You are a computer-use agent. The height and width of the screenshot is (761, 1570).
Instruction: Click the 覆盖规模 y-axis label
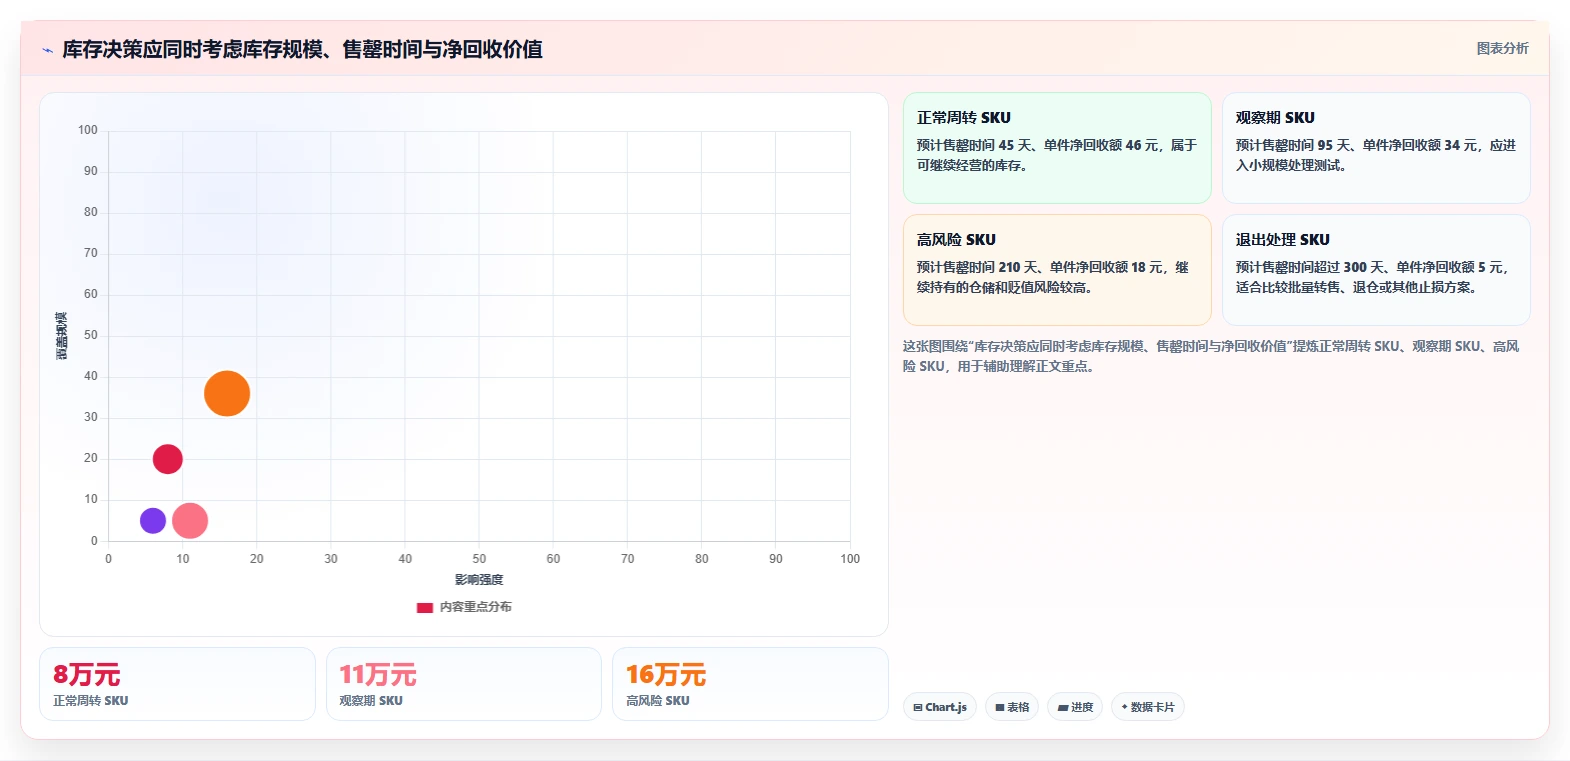(x=62, y=336)
